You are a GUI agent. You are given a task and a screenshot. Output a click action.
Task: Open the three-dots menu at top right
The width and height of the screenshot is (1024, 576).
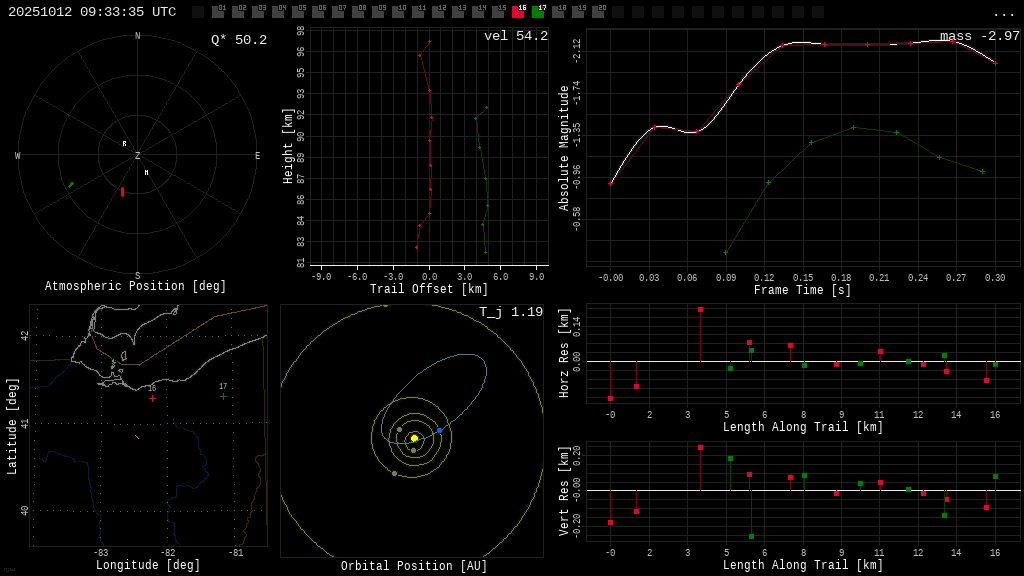tap(1003, 13)
